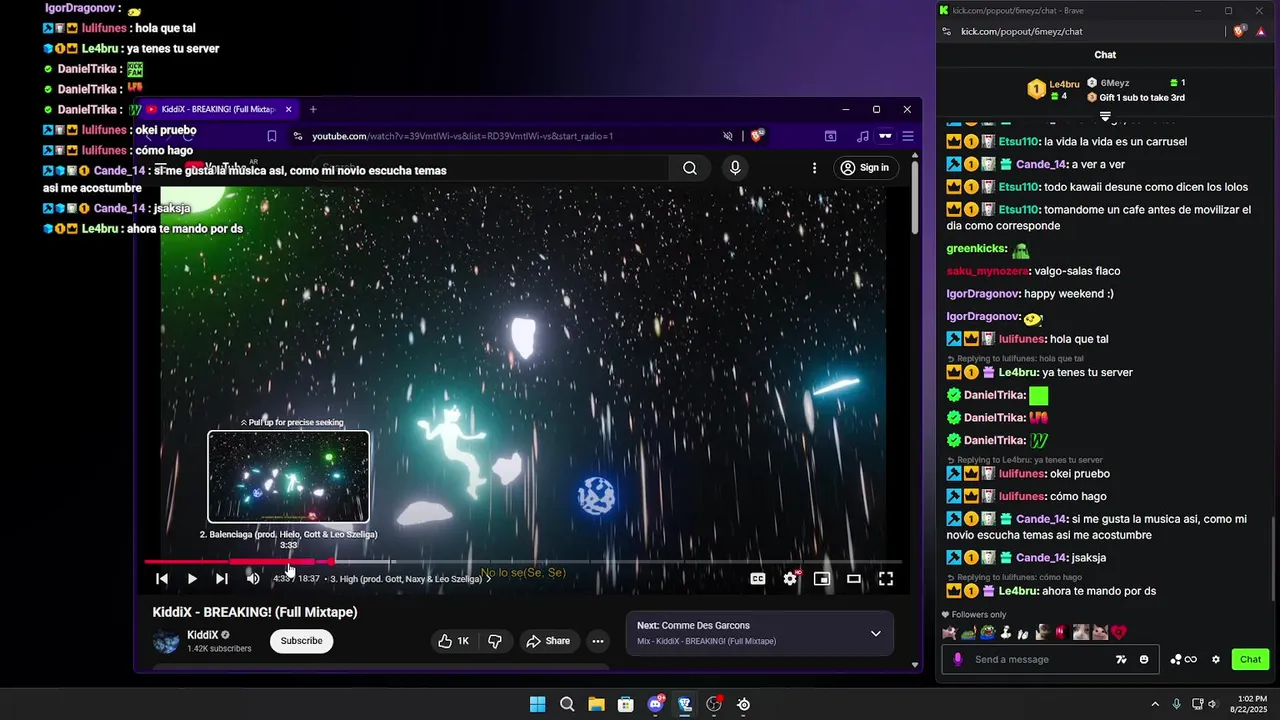This screenshot has width=1280, height=720.
Task: Open chapter '3. High (prod. Gott...' list
Action: coord(410,579)
